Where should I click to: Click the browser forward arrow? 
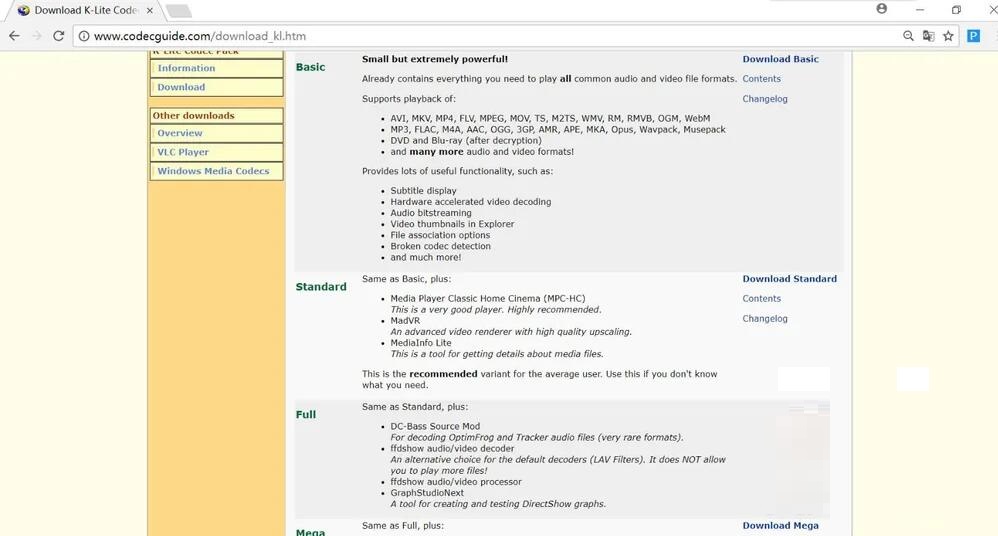(36, 36)
